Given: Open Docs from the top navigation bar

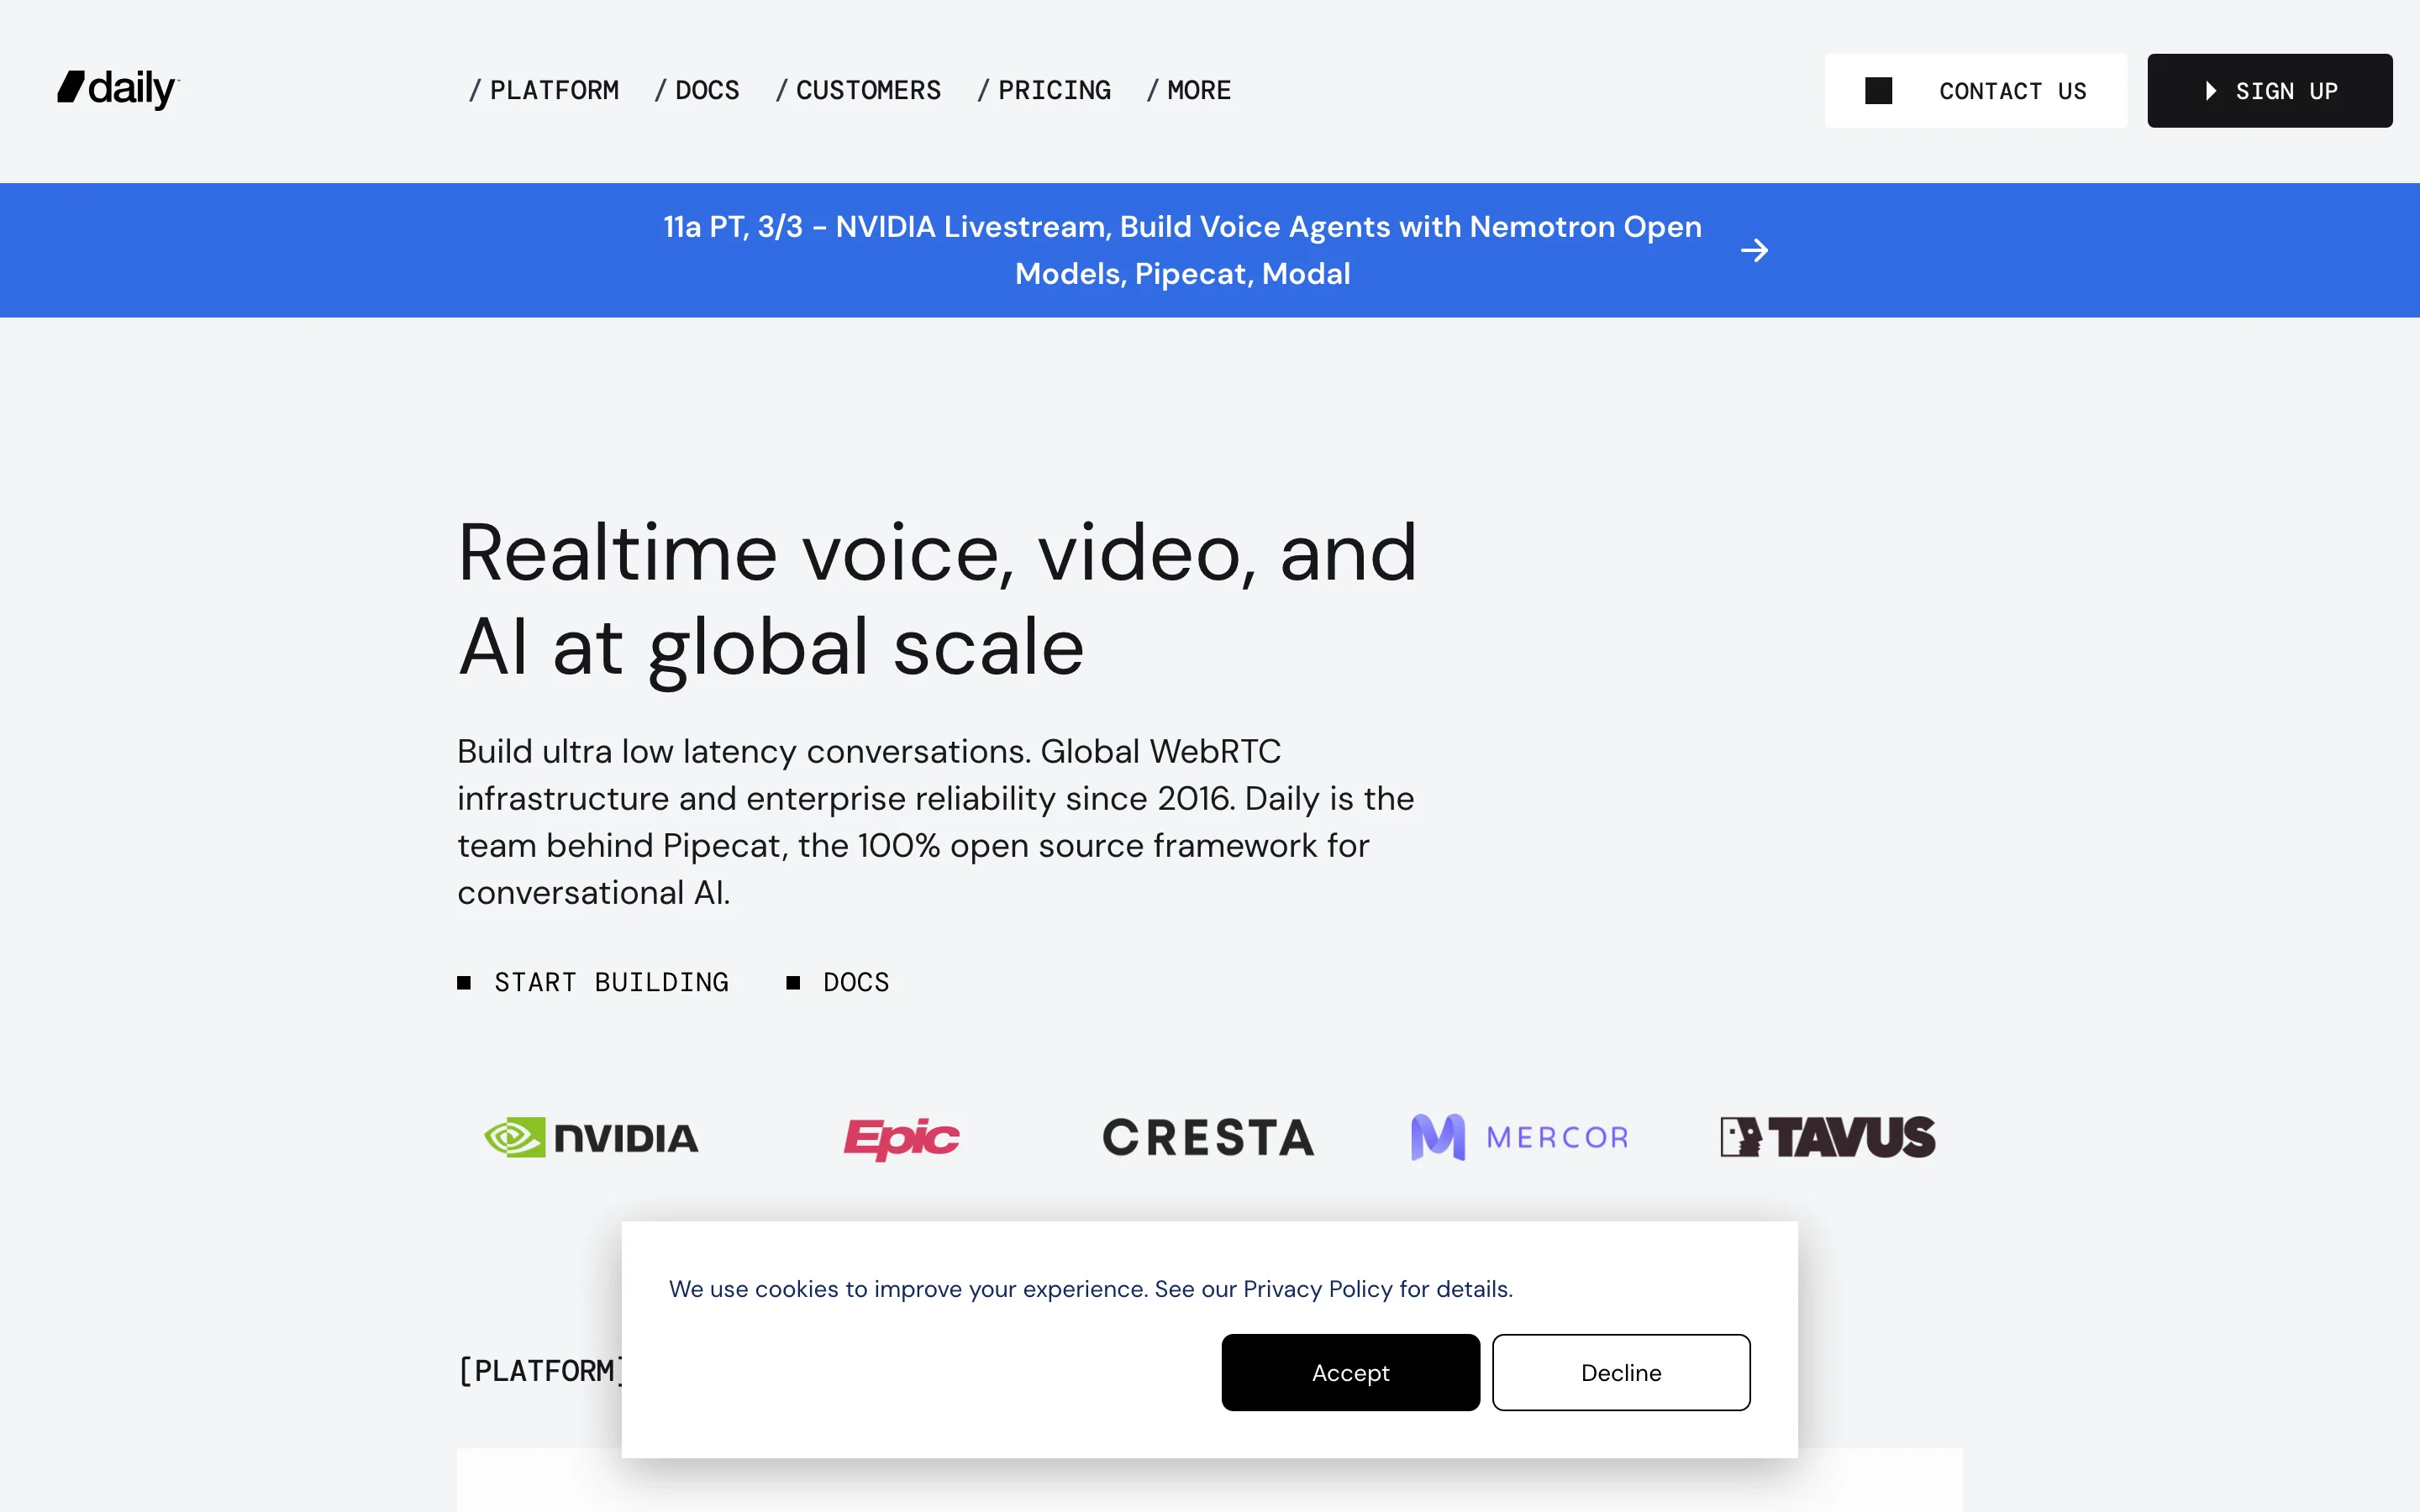Looking at the screenshot, I should pos(698,91).
